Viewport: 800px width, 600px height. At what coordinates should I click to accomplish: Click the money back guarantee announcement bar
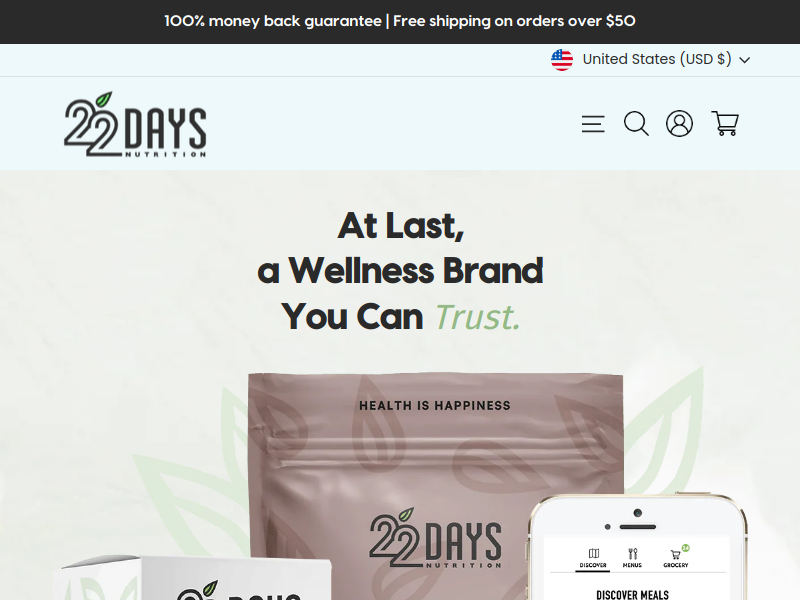click(x=400, y=21)
